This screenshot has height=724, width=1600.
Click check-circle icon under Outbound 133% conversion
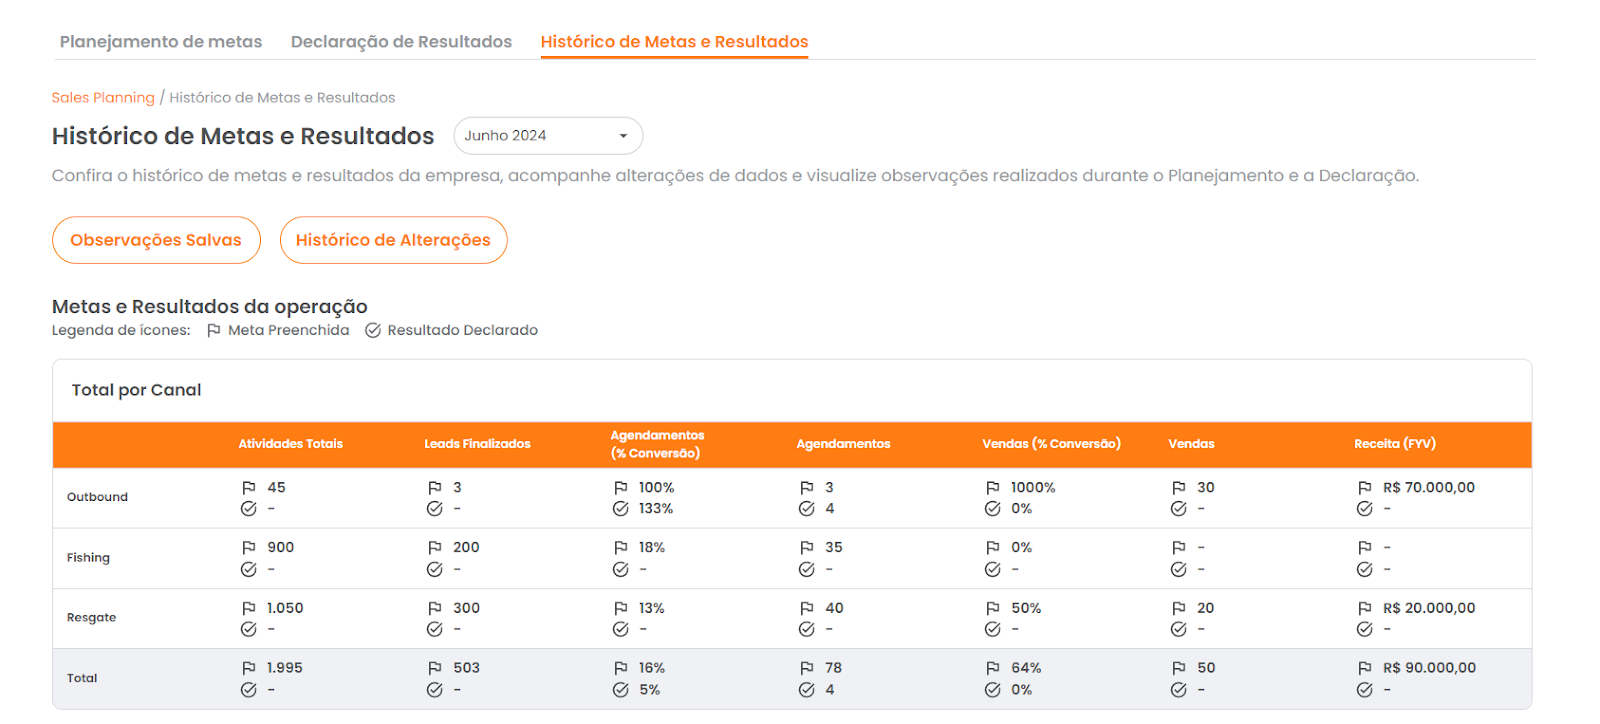[621, 509]
